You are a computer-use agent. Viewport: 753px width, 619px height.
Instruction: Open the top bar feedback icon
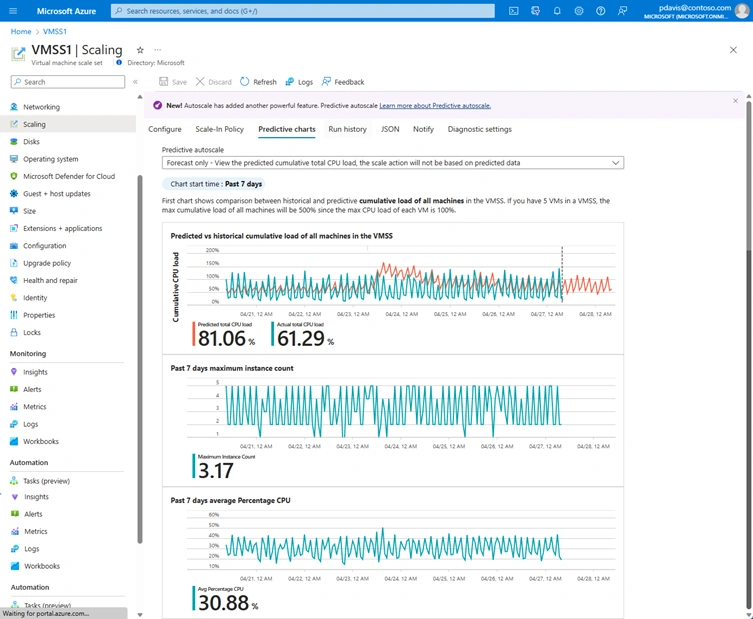click(622, 11)
